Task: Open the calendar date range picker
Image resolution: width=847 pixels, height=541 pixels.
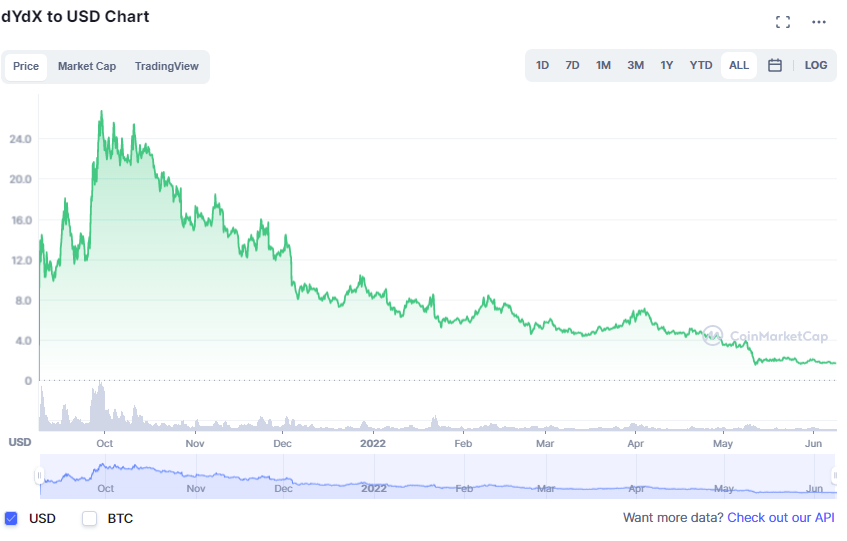Action: pos(775,65)
